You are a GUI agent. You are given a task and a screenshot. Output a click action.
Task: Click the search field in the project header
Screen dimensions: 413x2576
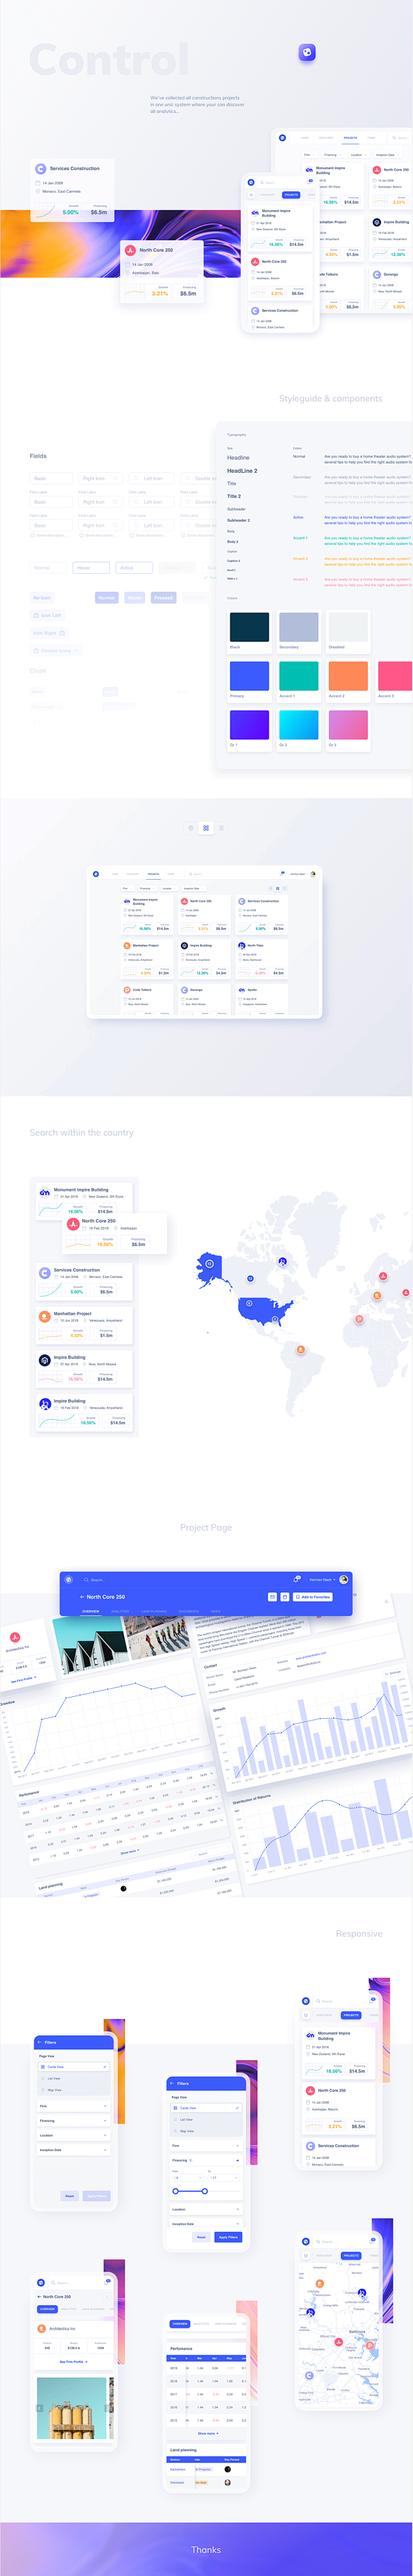[x=97, y=1580]
